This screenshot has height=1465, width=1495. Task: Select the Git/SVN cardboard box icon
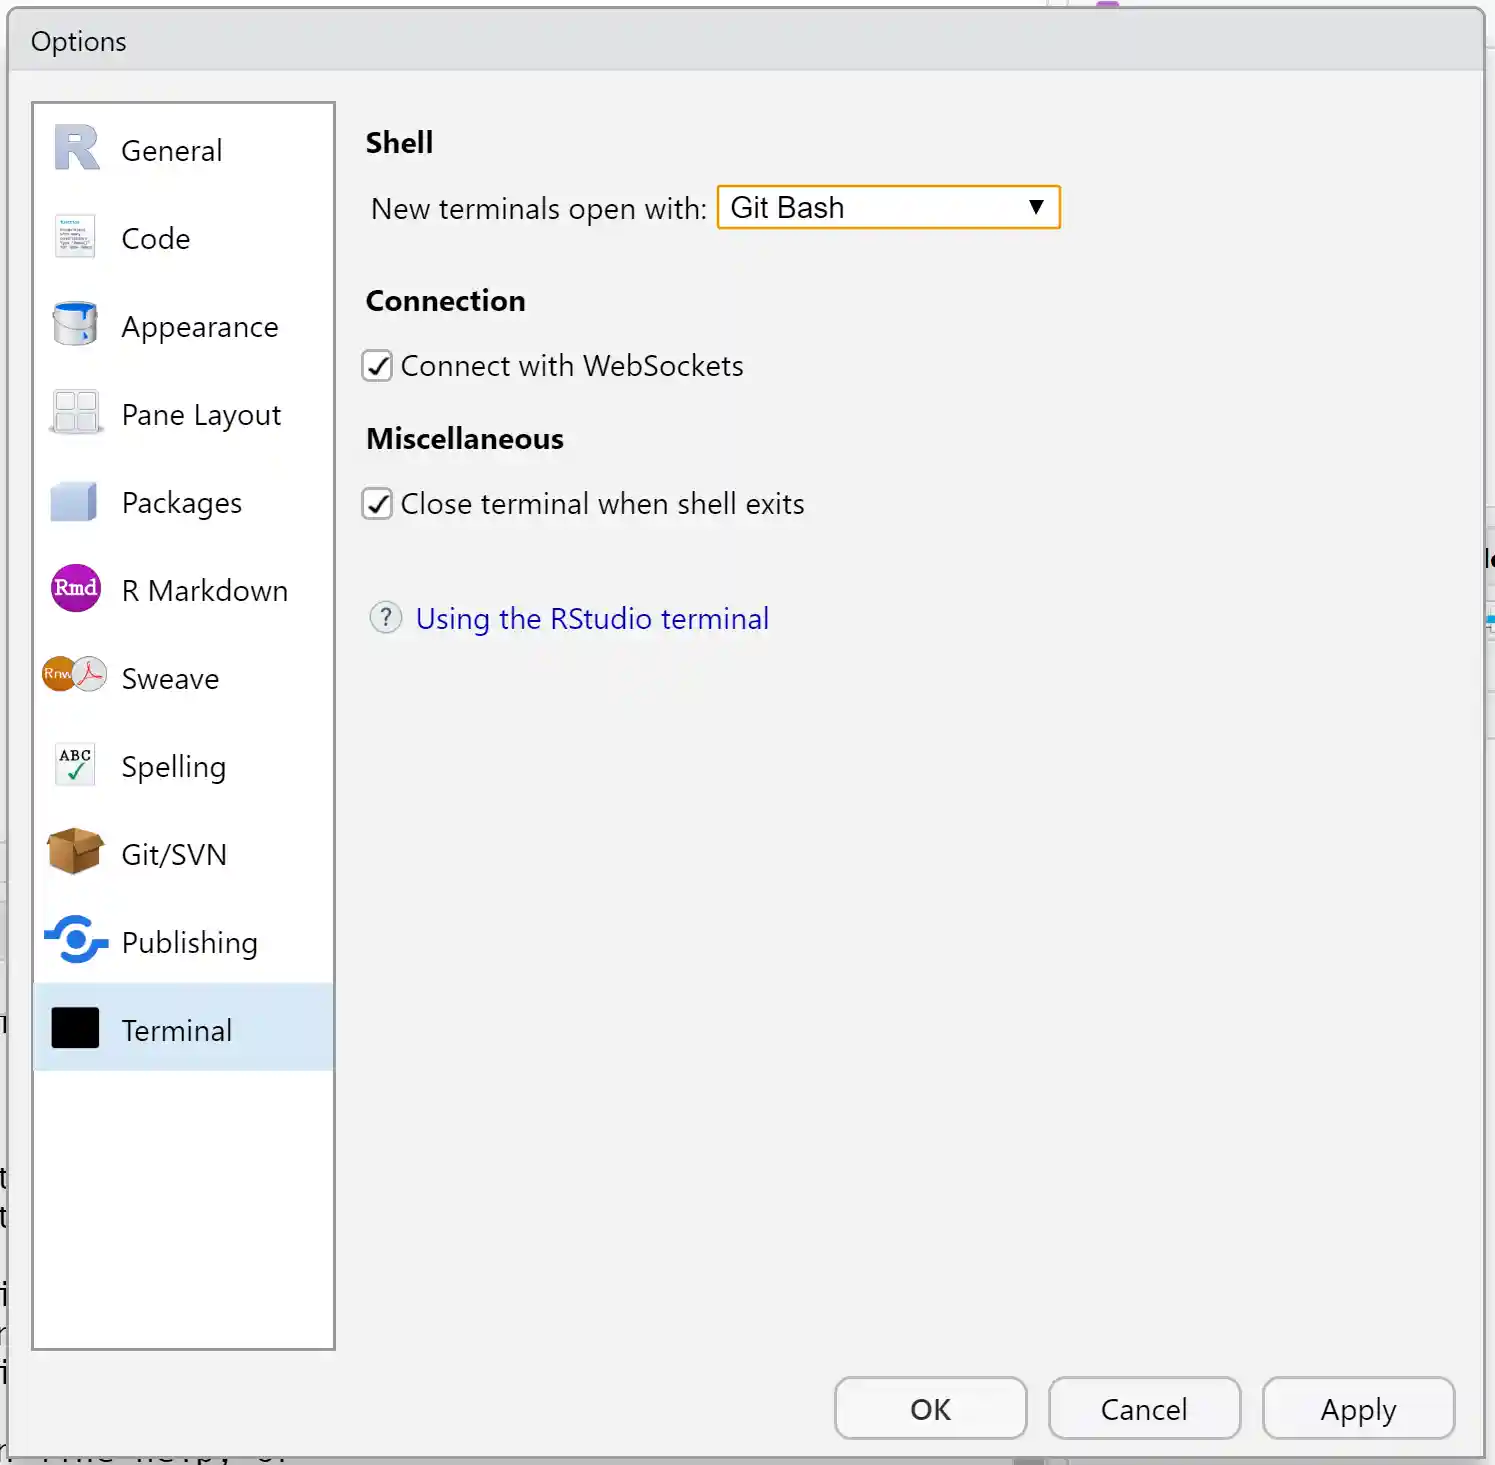75,852
